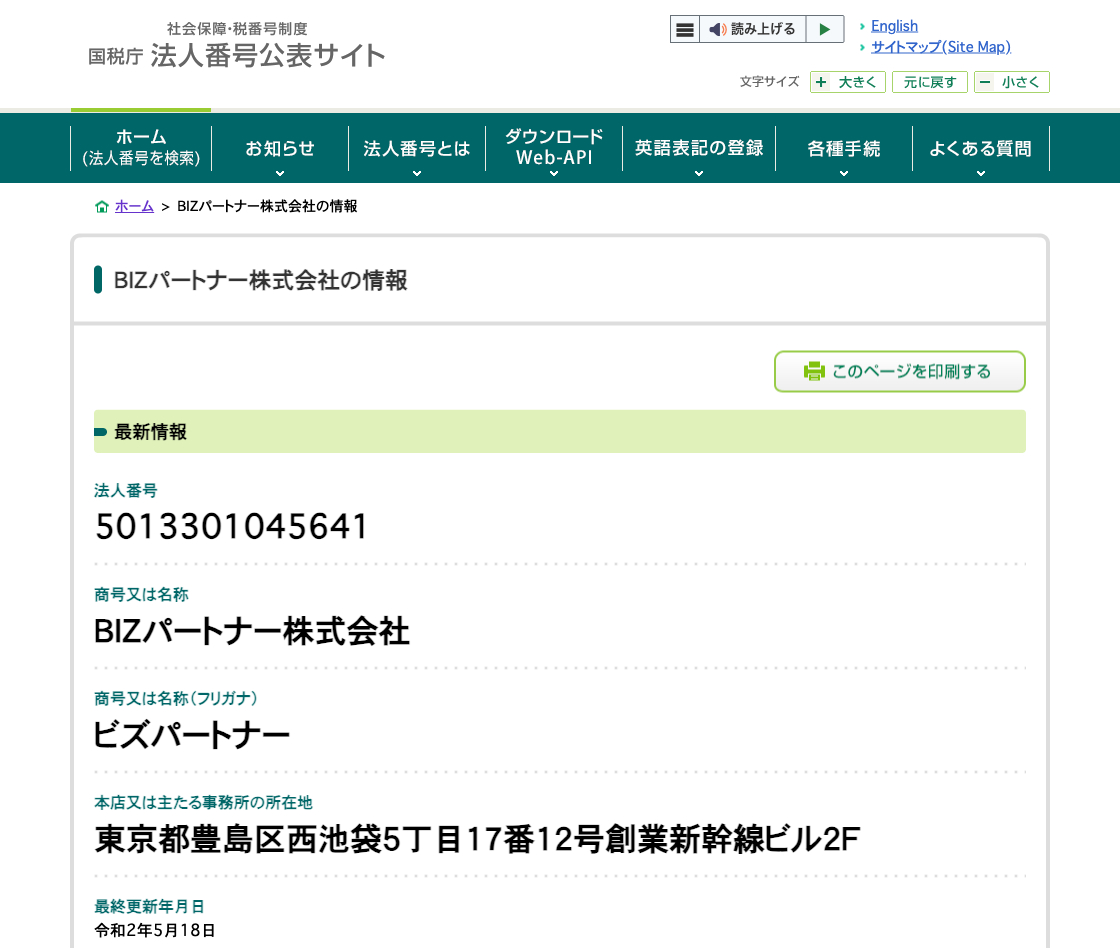Click the home icon in breadcrumb

(x=102, y=206)
